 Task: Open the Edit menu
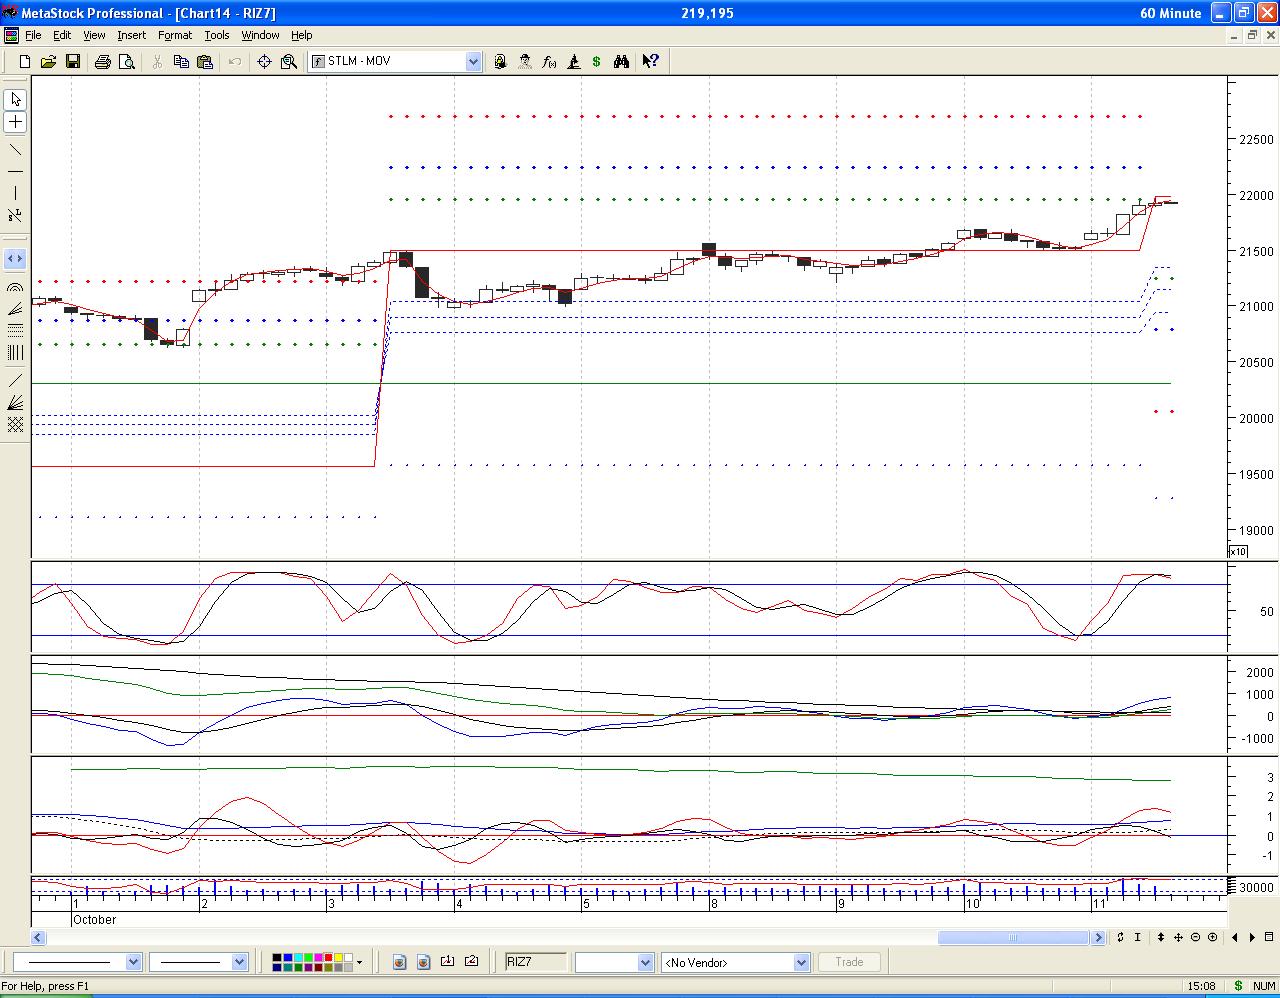pyautogui.click(x=62, y=35)
